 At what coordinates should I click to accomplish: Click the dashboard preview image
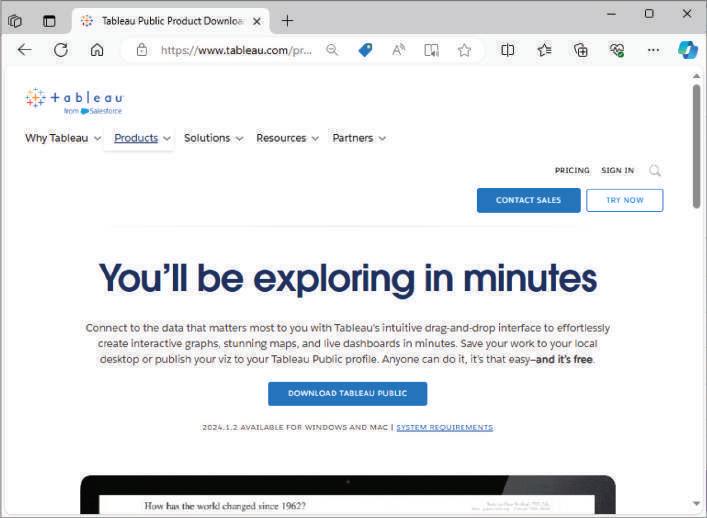[348, 494]
